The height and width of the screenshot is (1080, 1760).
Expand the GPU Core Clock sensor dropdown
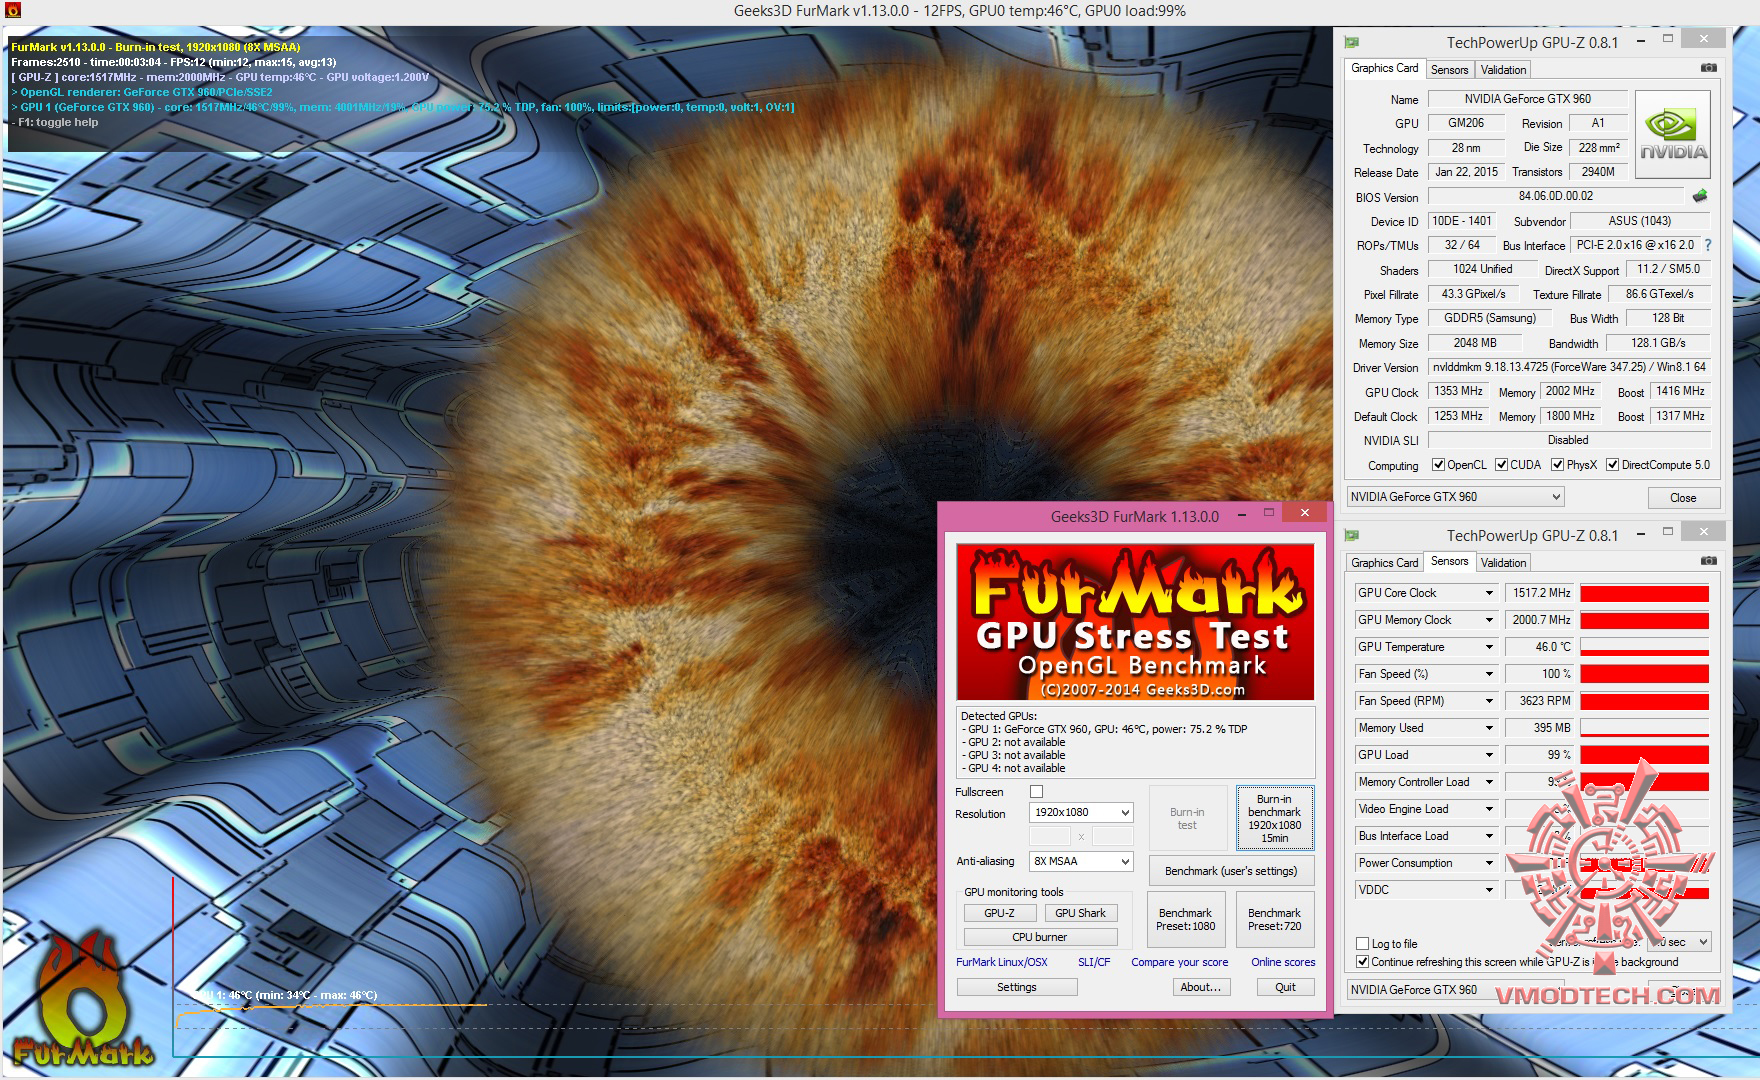click(x=1489, y=593)
